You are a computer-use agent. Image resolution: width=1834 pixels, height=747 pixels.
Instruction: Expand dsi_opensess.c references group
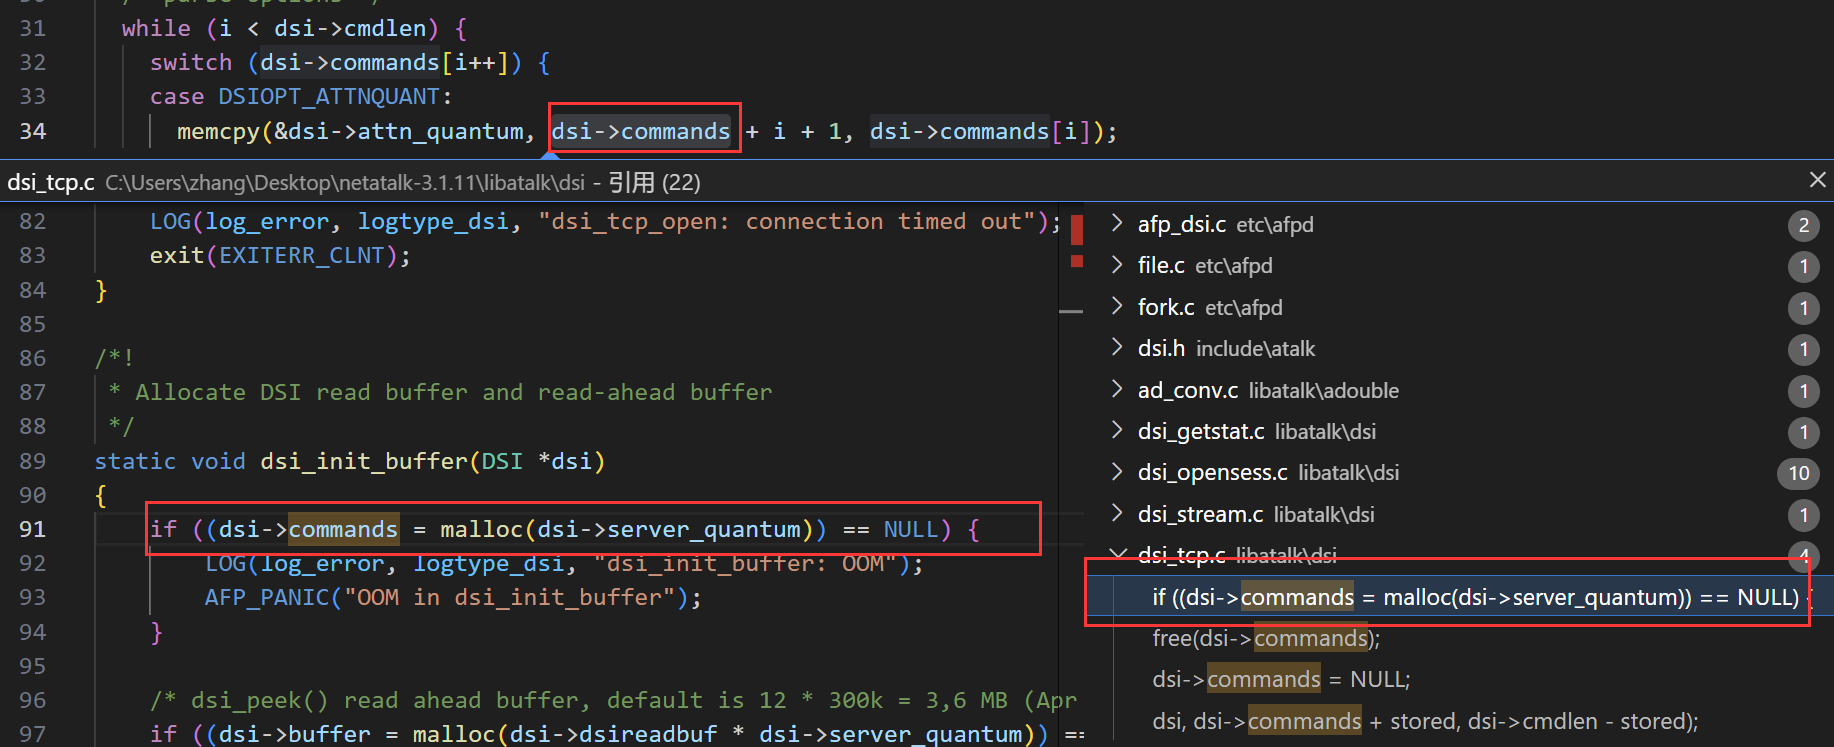(1117, 471)
